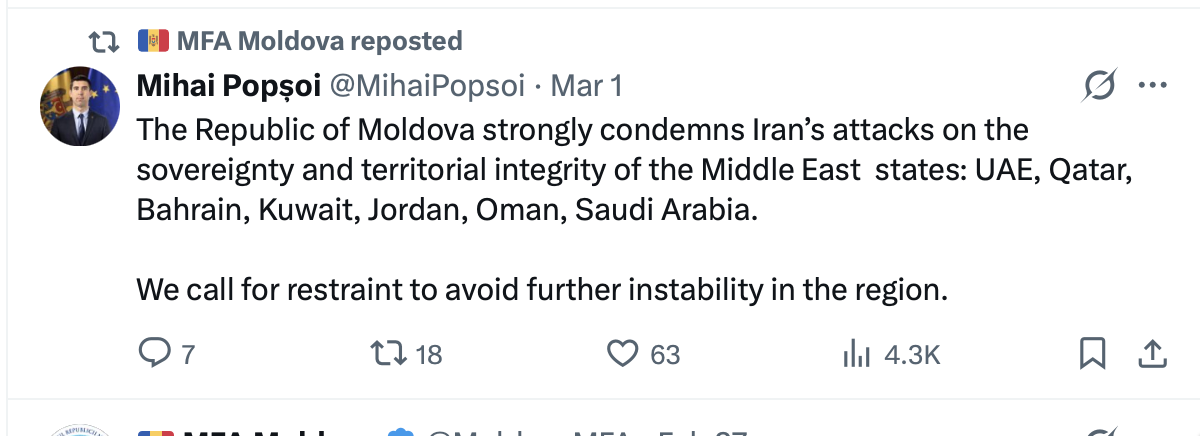This screenshot has height=436, width=1200.
Task: Click the reply count number 7
Action: (x=187, y=354)
